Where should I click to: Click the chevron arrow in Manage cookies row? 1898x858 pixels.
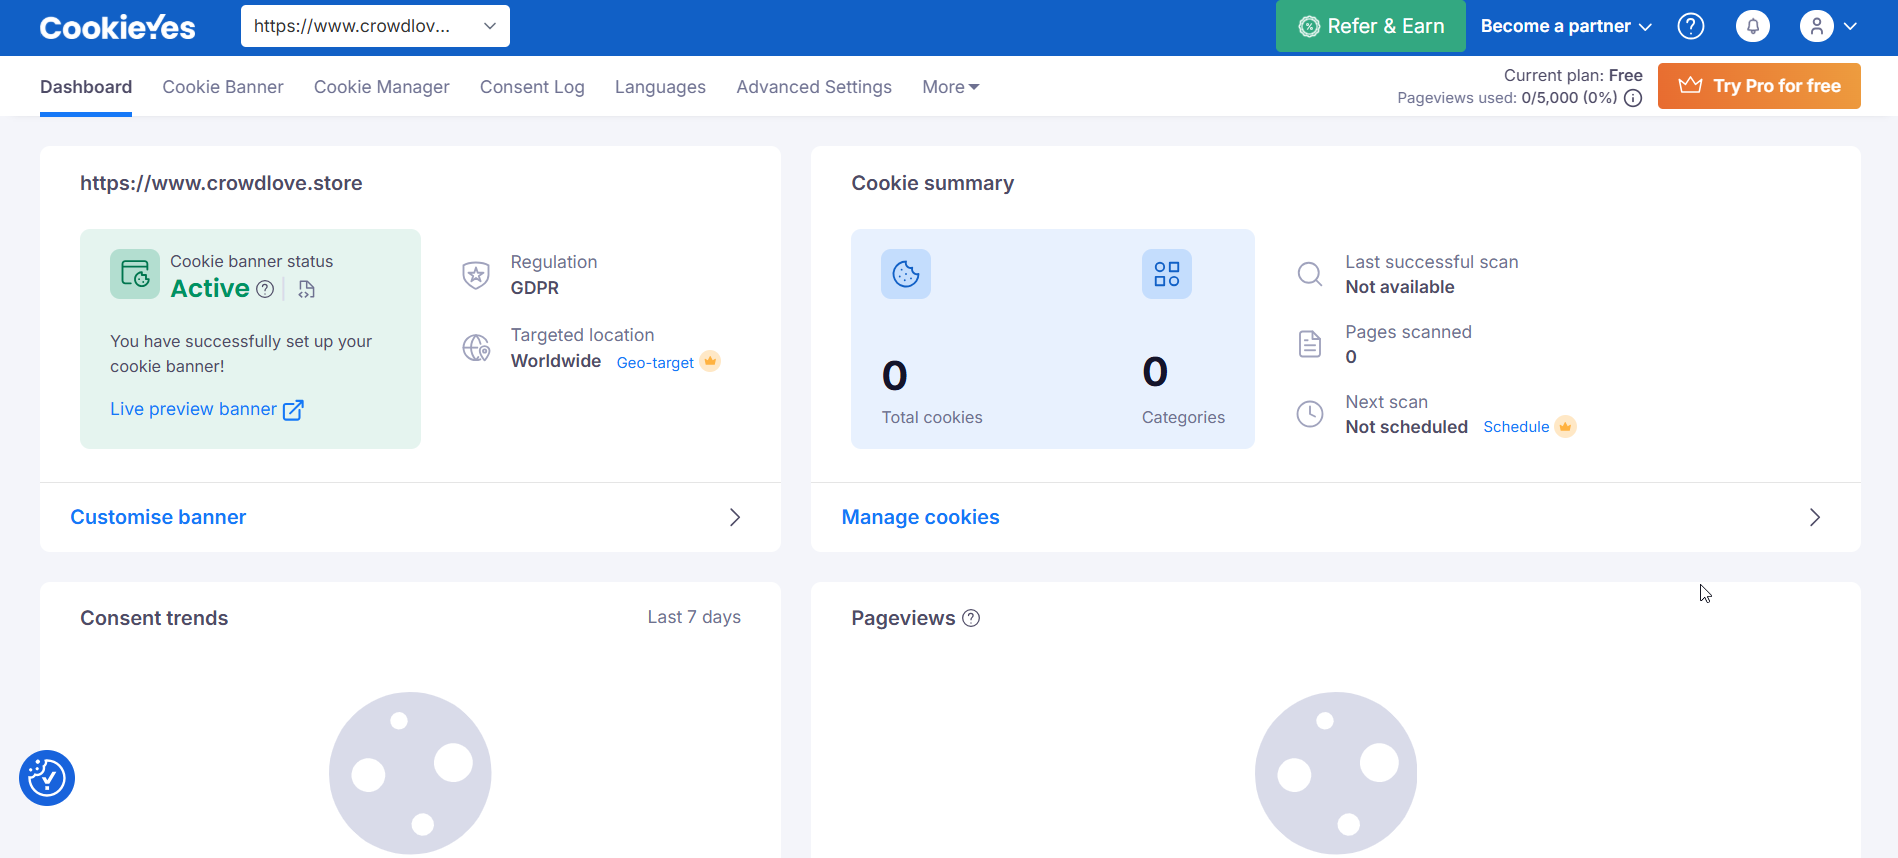(x=1815, y=517)
